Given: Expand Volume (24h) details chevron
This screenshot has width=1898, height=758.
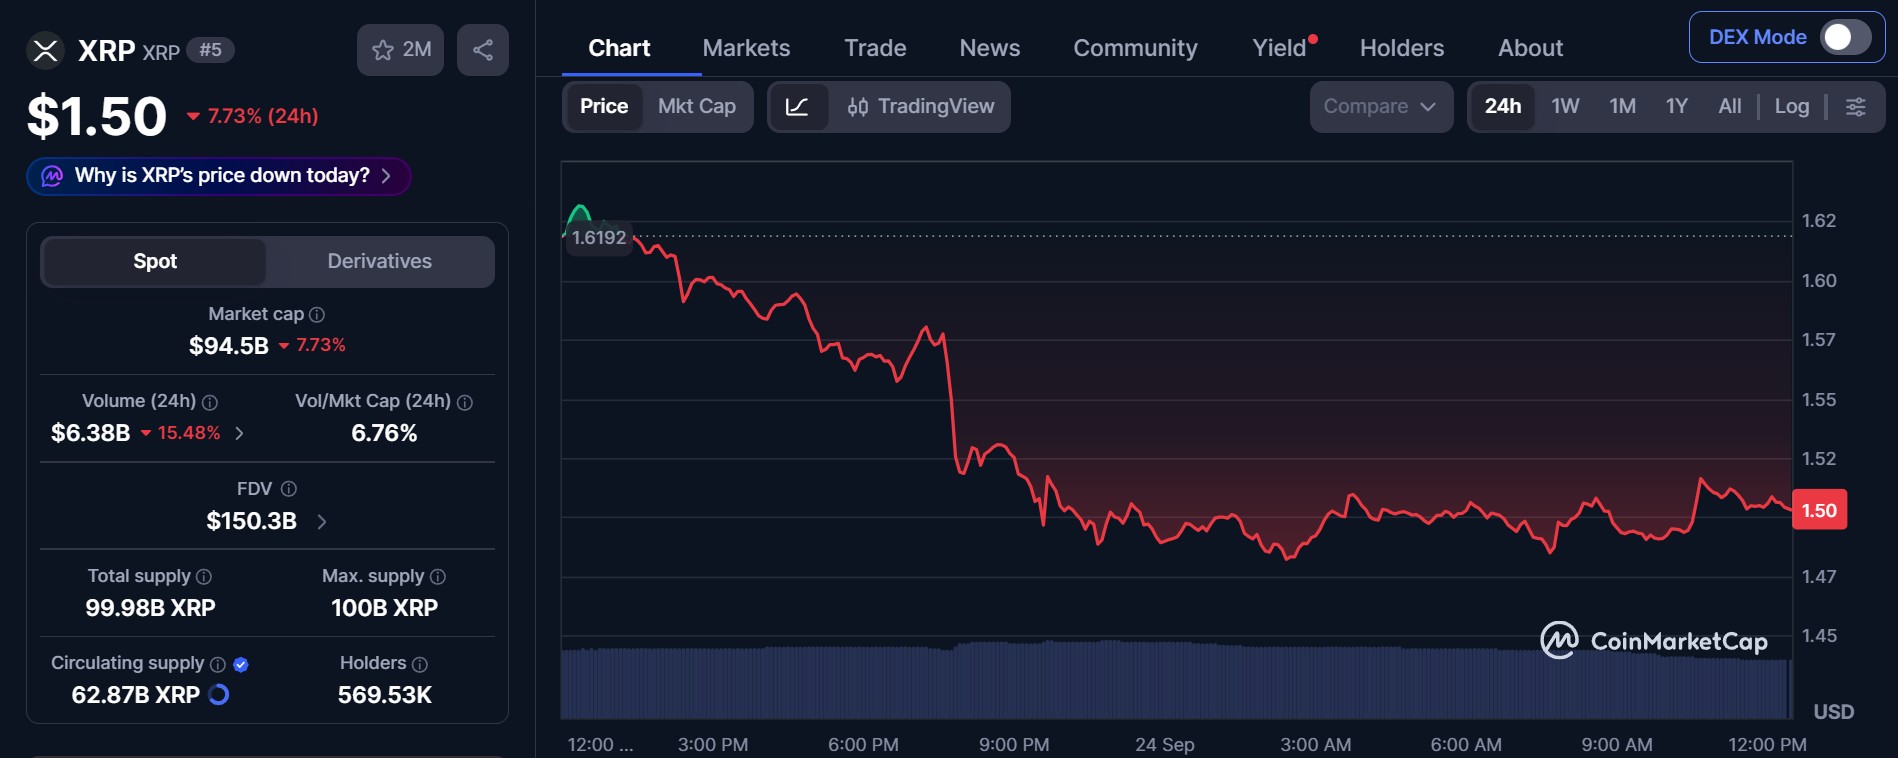Looking at the screenshot, I should point(239,433).
